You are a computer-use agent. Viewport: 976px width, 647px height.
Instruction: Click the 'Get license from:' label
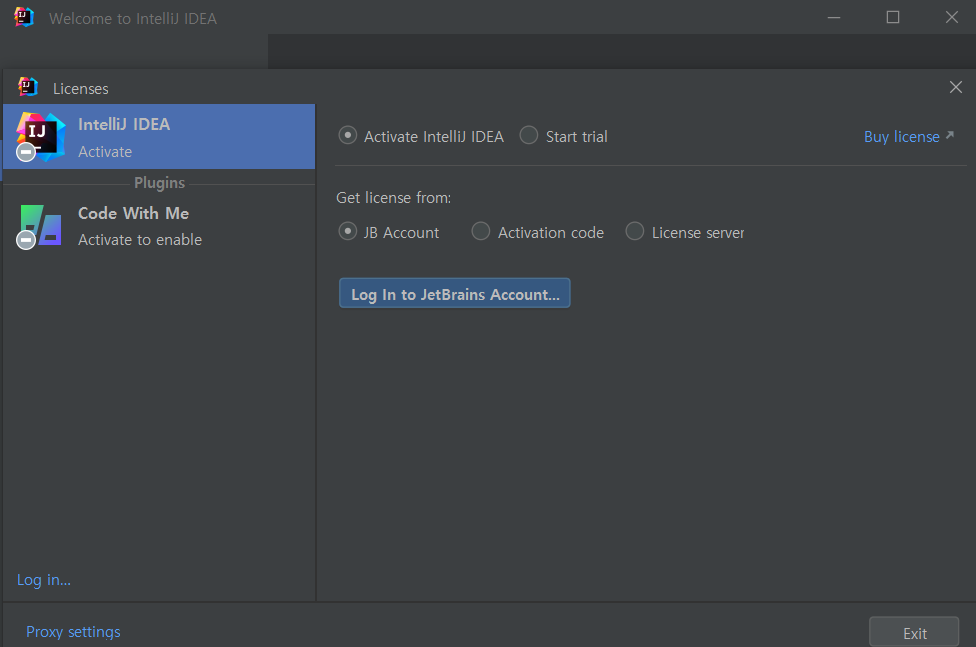[x=393, y=198]
